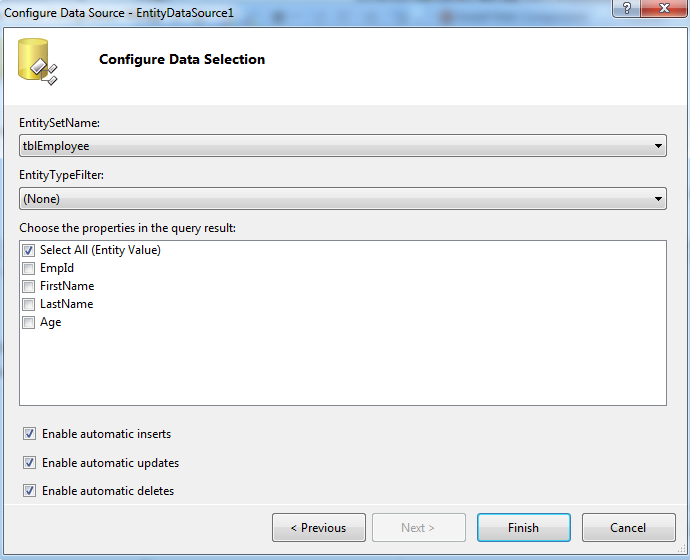Image resolution: width=690 pixels, height=560 pixels.
Task: Check the EmpId property checkbox
Action: coord(29,268)
